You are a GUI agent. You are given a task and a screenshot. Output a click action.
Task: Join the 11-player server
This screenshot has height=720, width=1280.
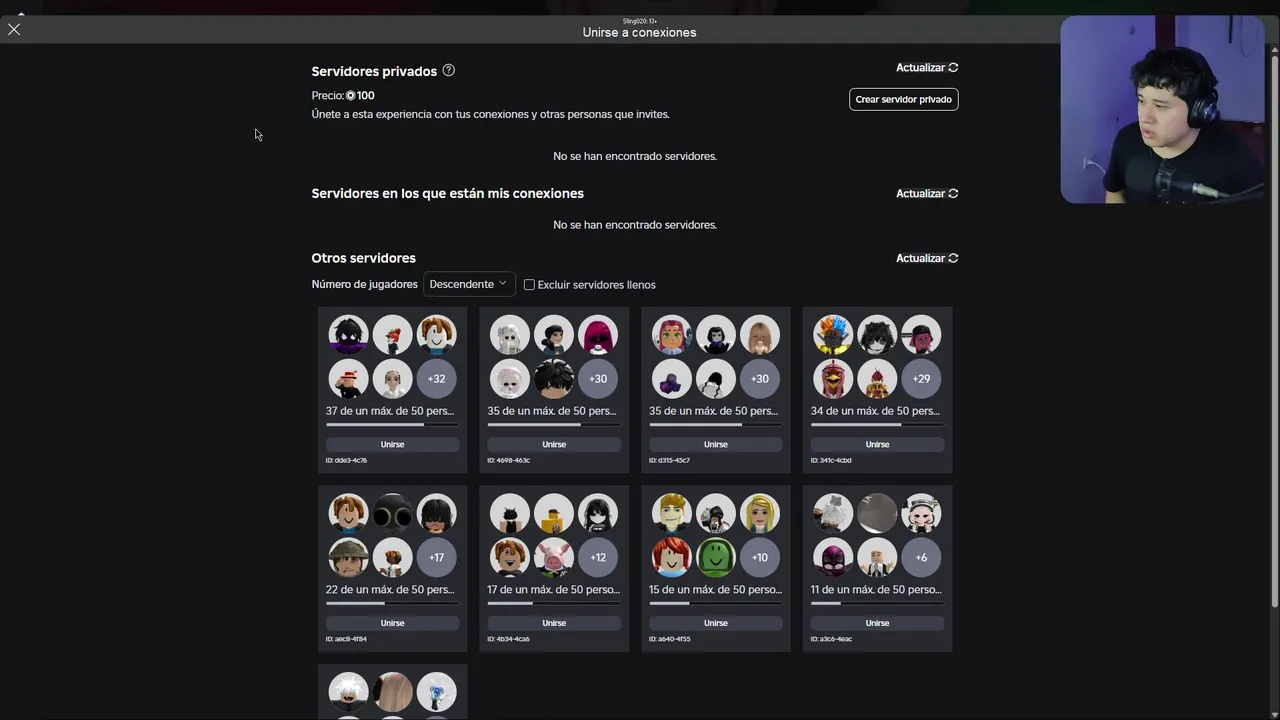877,623
